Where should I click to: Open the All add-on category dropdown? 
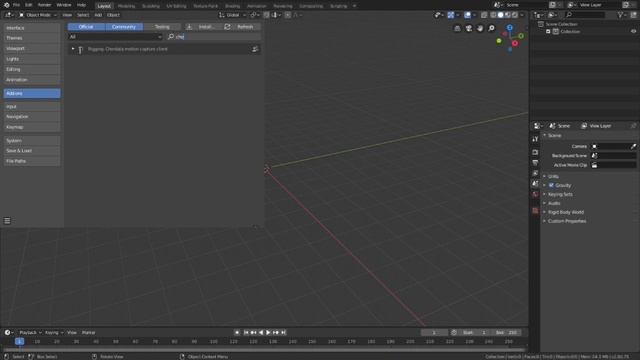pos(115,37)
